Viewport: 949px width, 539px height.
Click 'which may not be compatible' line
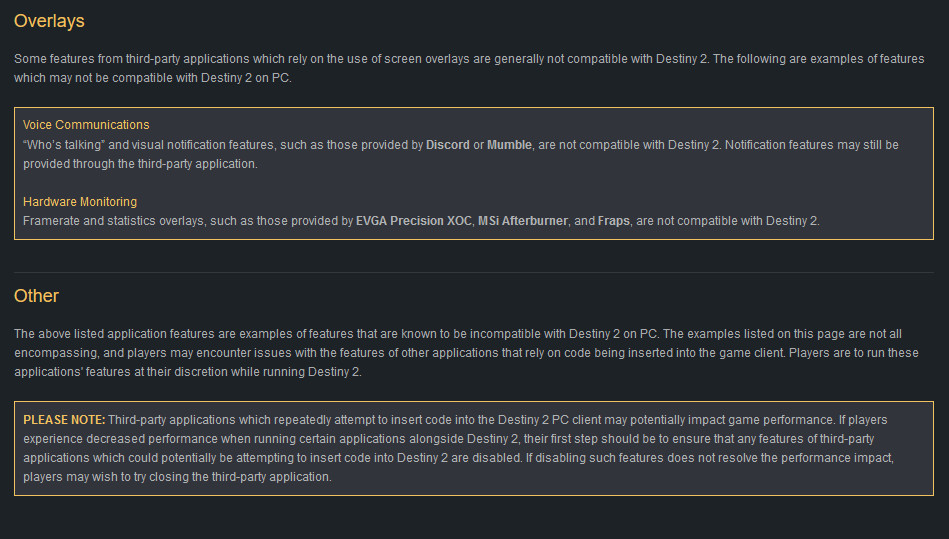153,78
